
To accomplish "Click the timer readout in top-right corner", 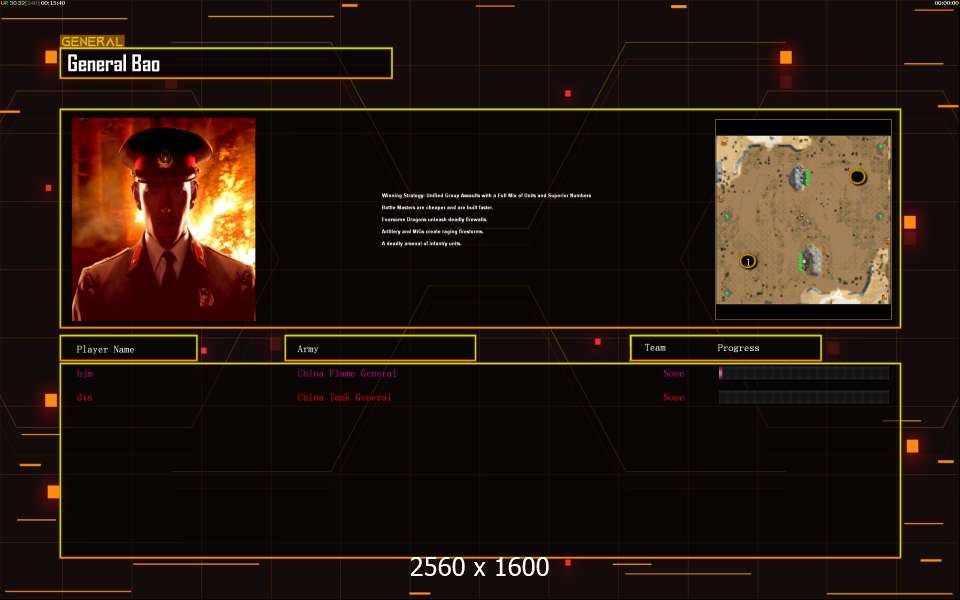I will [x=945, y=4].
